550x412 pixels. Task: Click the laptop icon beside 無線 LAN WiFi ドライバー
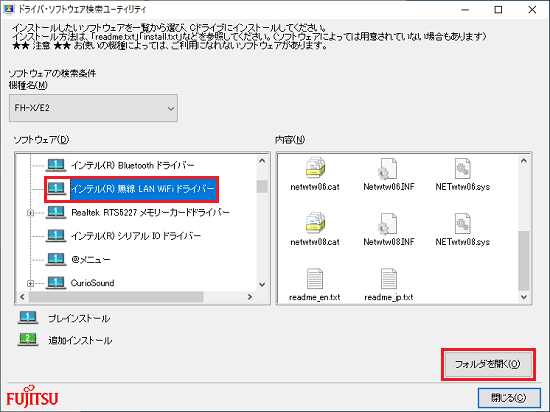click(56, 189)
